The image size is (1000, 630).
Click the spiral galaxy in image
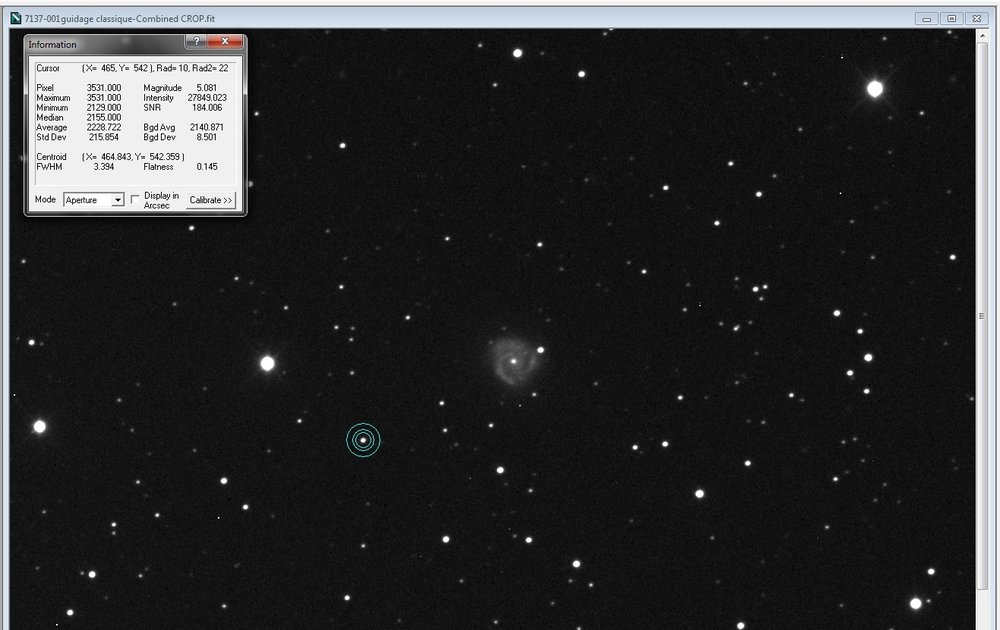click(513, 361)
